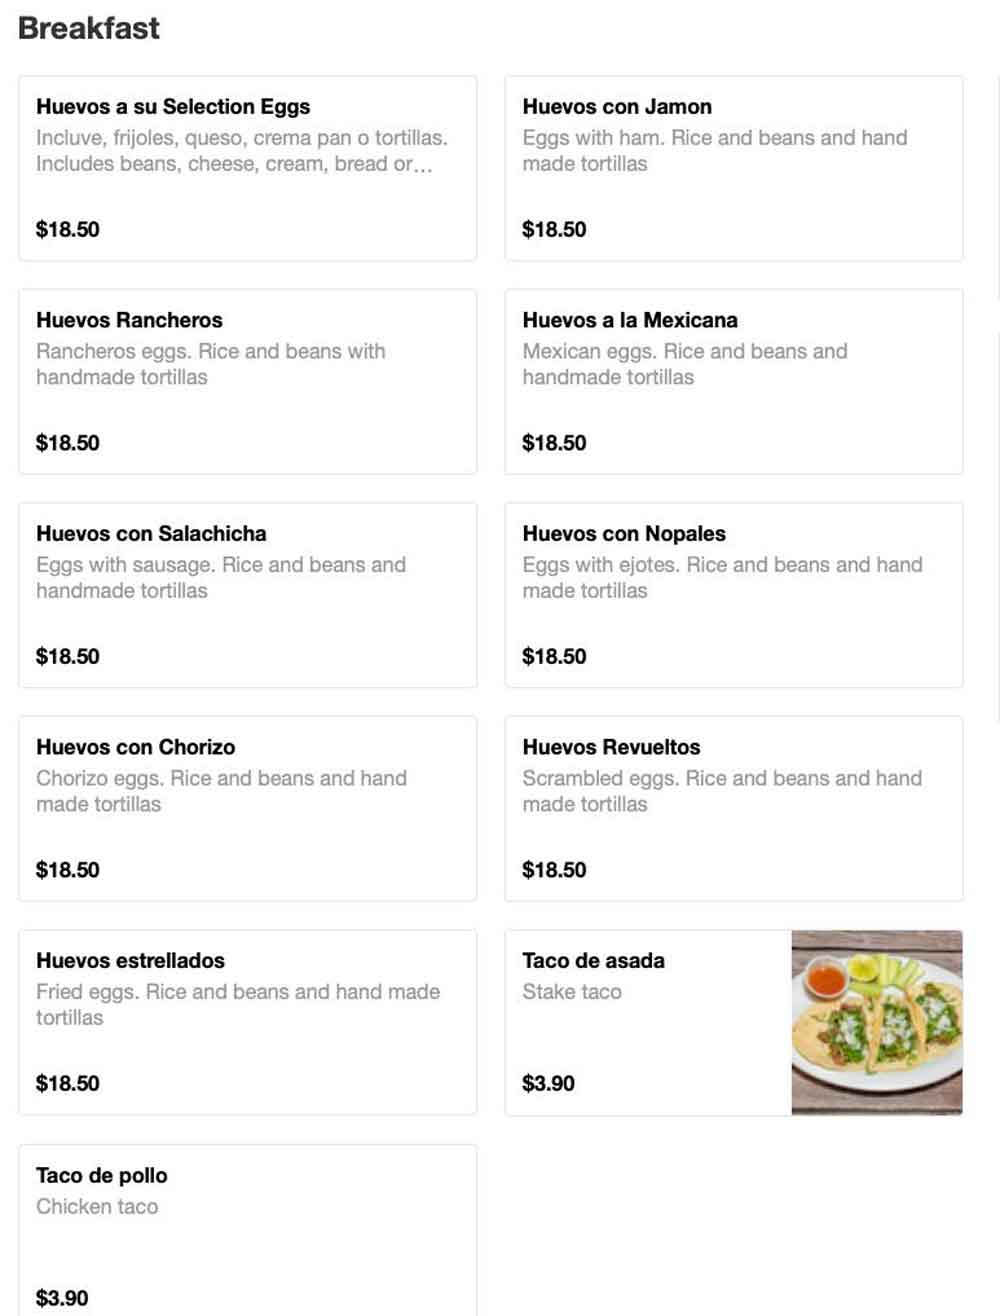Image resolution: width=1000 pixels, height=1316 pixels.
Task: Choose Huevos con Chorizo item
Action: 248,808
